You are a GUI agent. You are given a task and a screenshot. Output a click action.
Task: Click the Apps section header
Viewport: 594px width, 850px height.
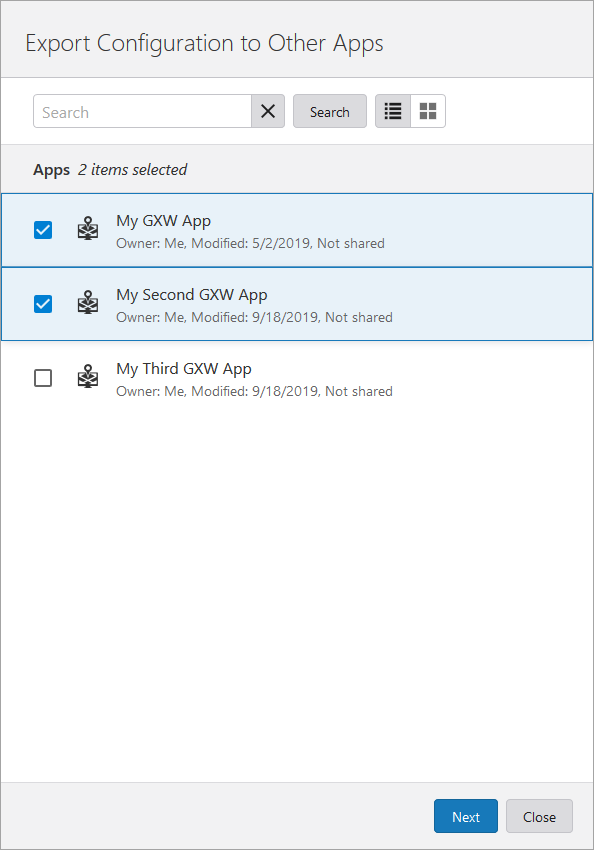tap(51, 169)
